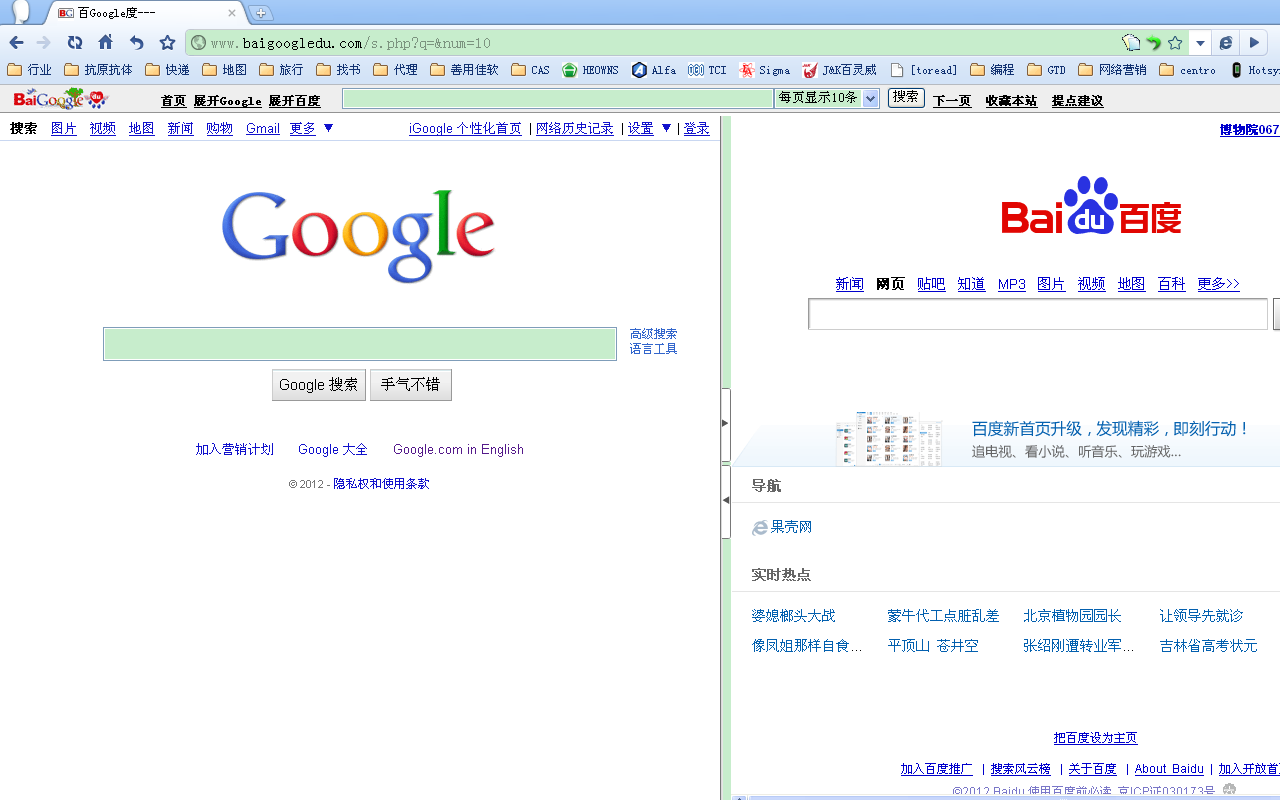Screen dimensions: 1280x800
Task: Close the 百Google度 tab
Action: (232, 13)
